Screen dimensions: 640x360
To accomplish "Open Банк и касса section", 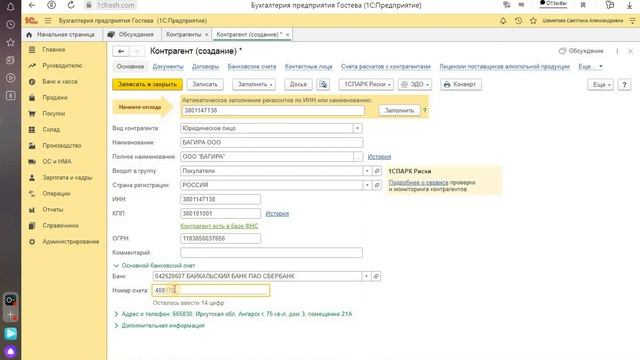I will pos(60,82).
